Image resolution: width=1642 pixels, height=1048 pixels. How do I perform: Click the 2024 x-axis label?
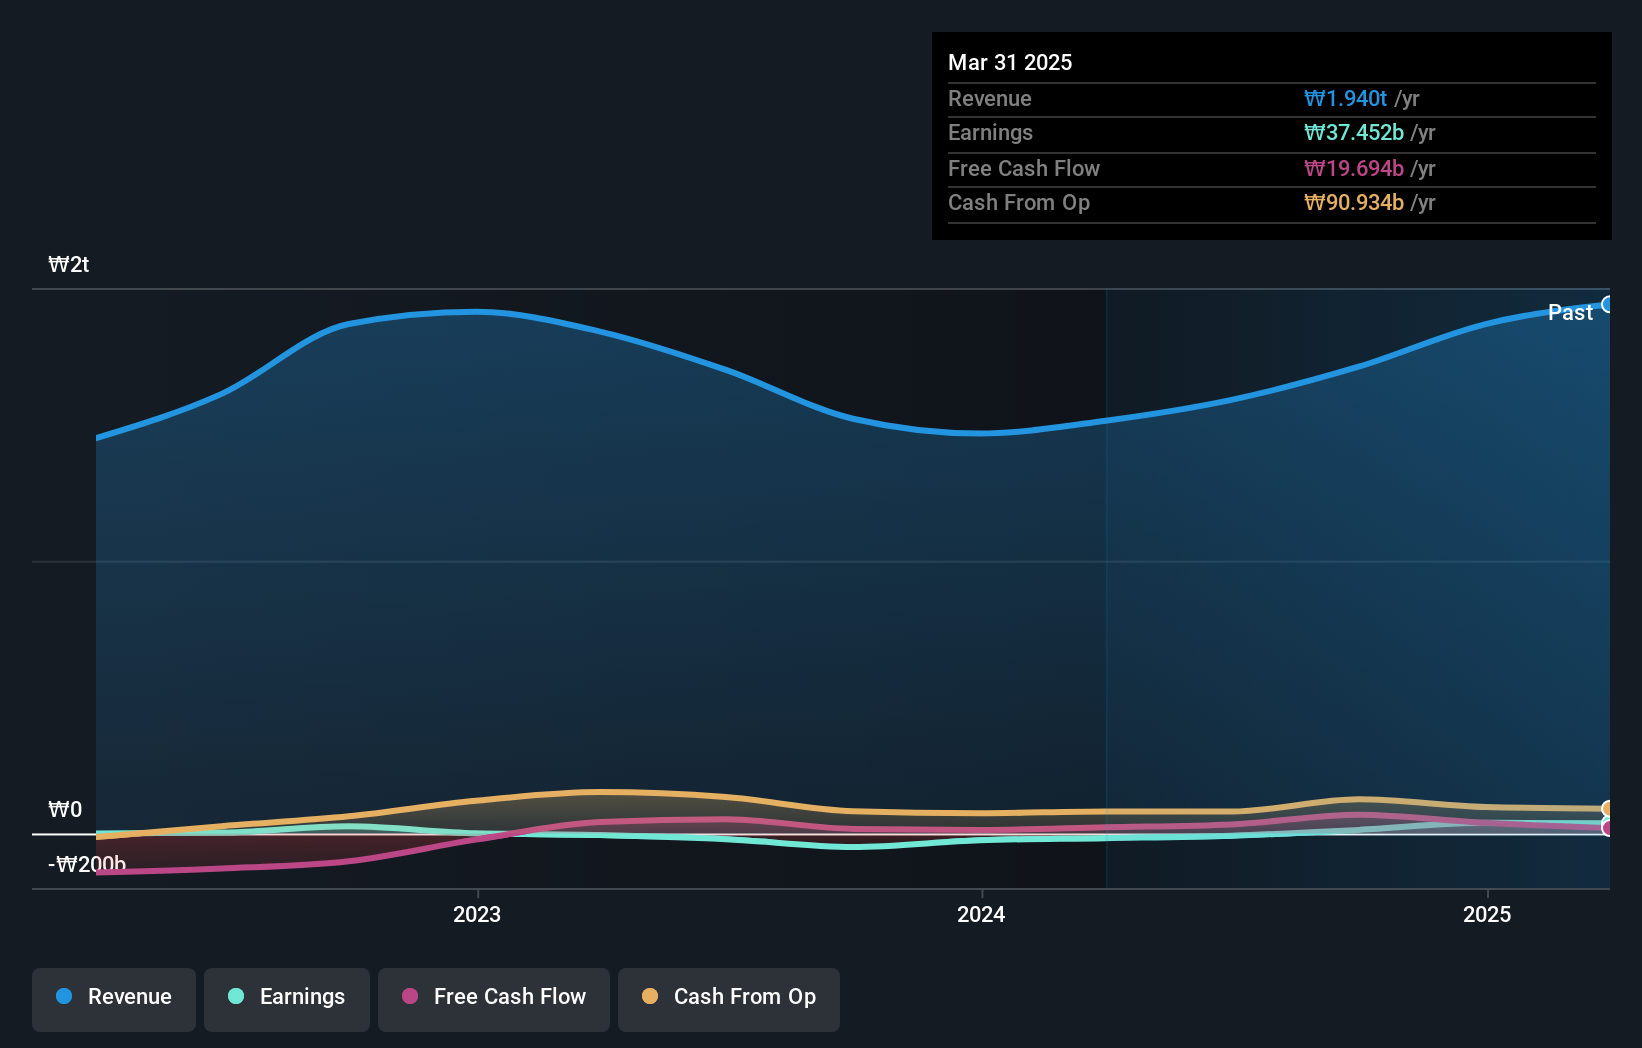pyautogui.click(x=981, y=914)
